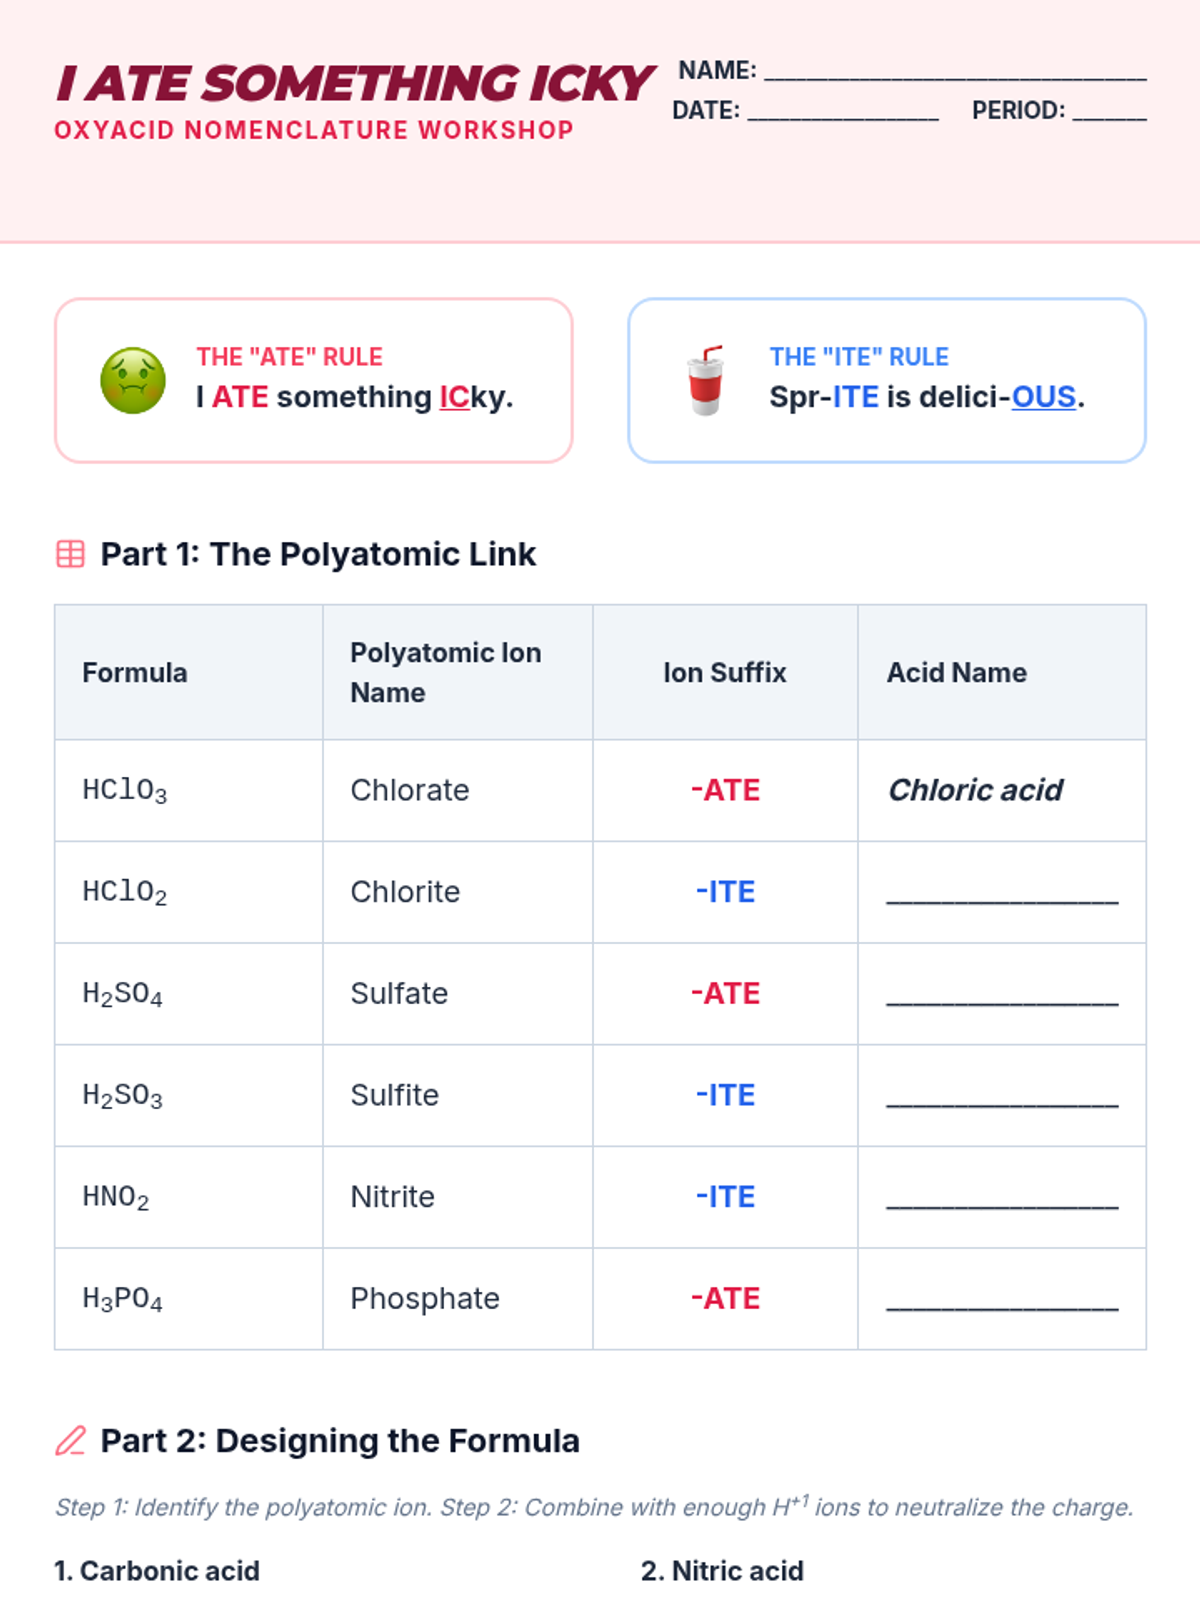Click the nauseated face emoji

click(x=133, y=381)
